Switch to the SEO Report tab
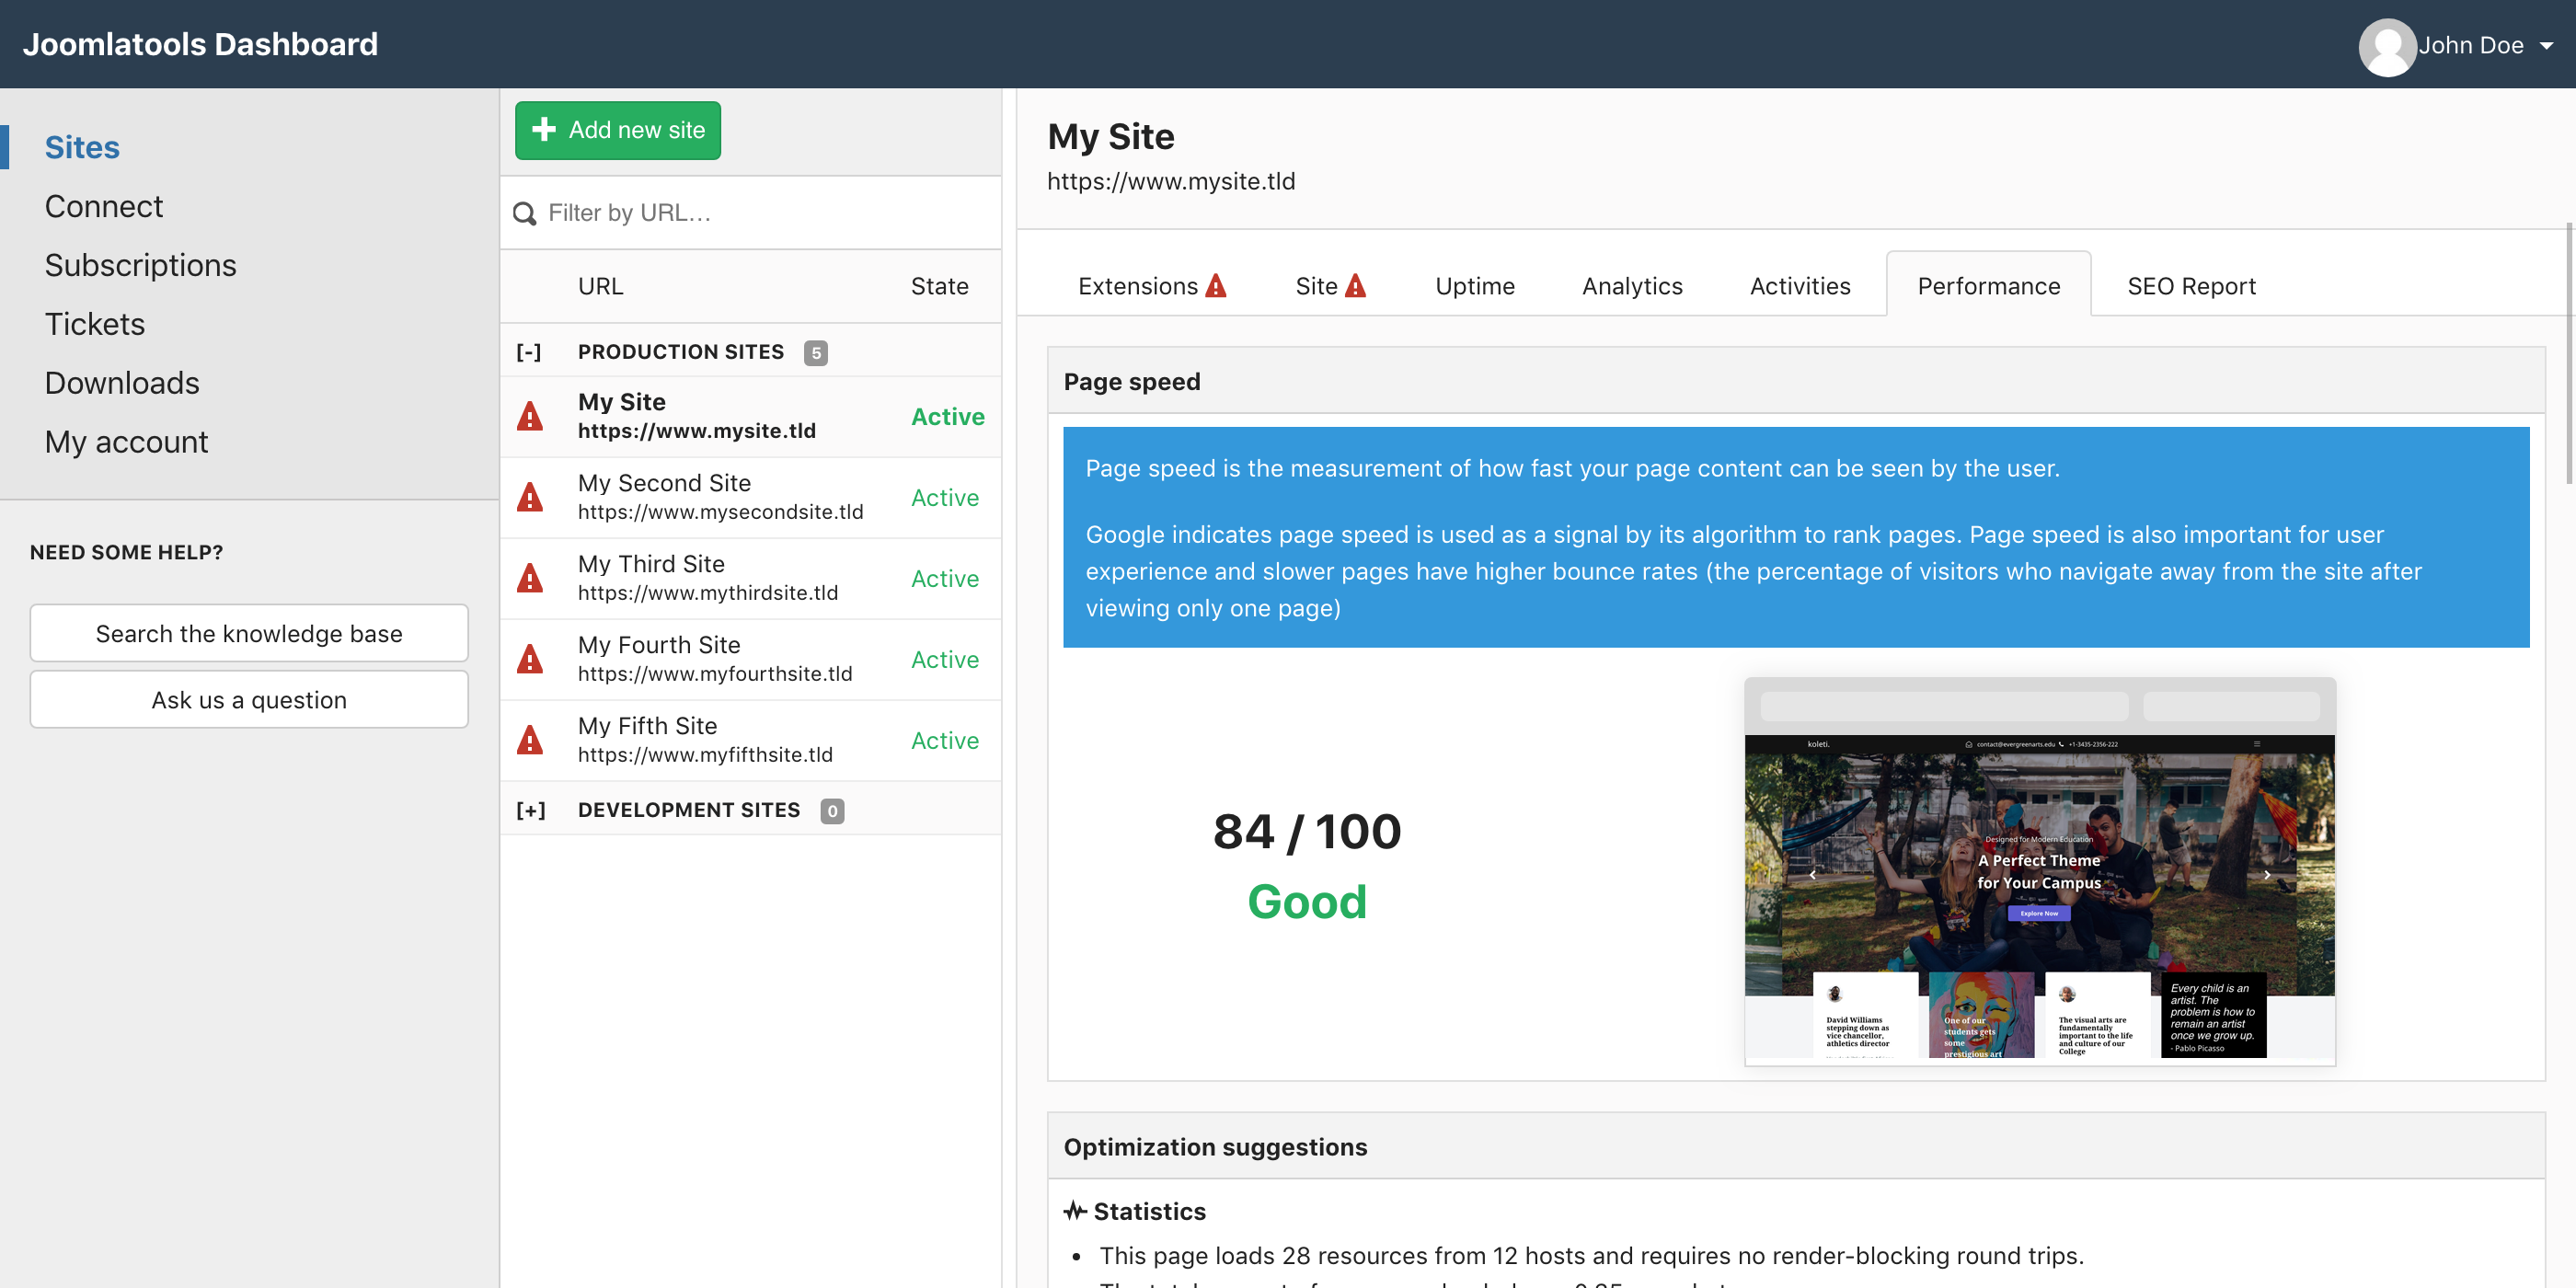This screenshot has width=2576, height=1288. [2191, 286]
